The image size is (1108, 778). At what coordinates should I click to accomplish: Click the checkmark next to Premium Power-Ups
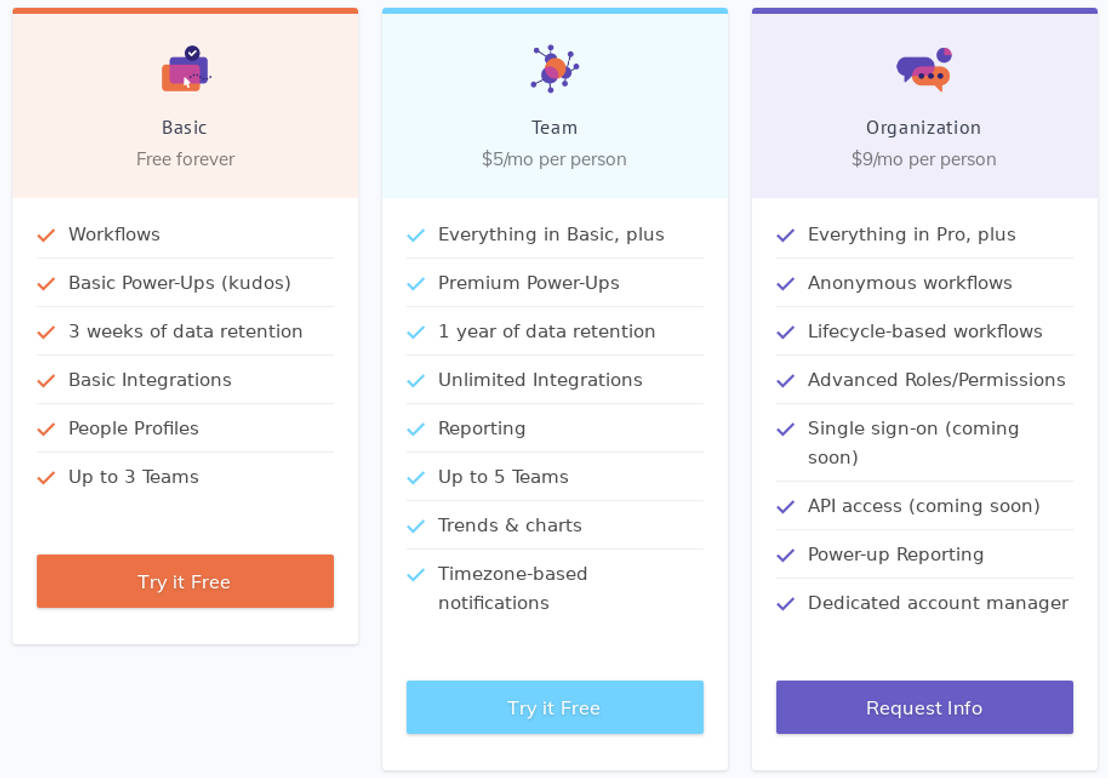pos(415,283)
